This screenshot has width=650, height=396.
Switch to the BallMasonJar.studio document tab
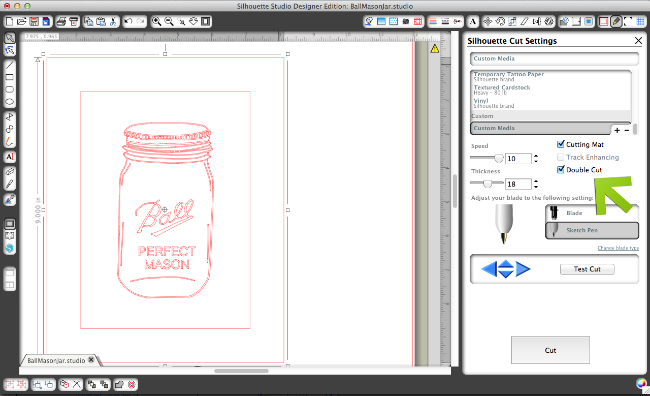click(56, 360)
